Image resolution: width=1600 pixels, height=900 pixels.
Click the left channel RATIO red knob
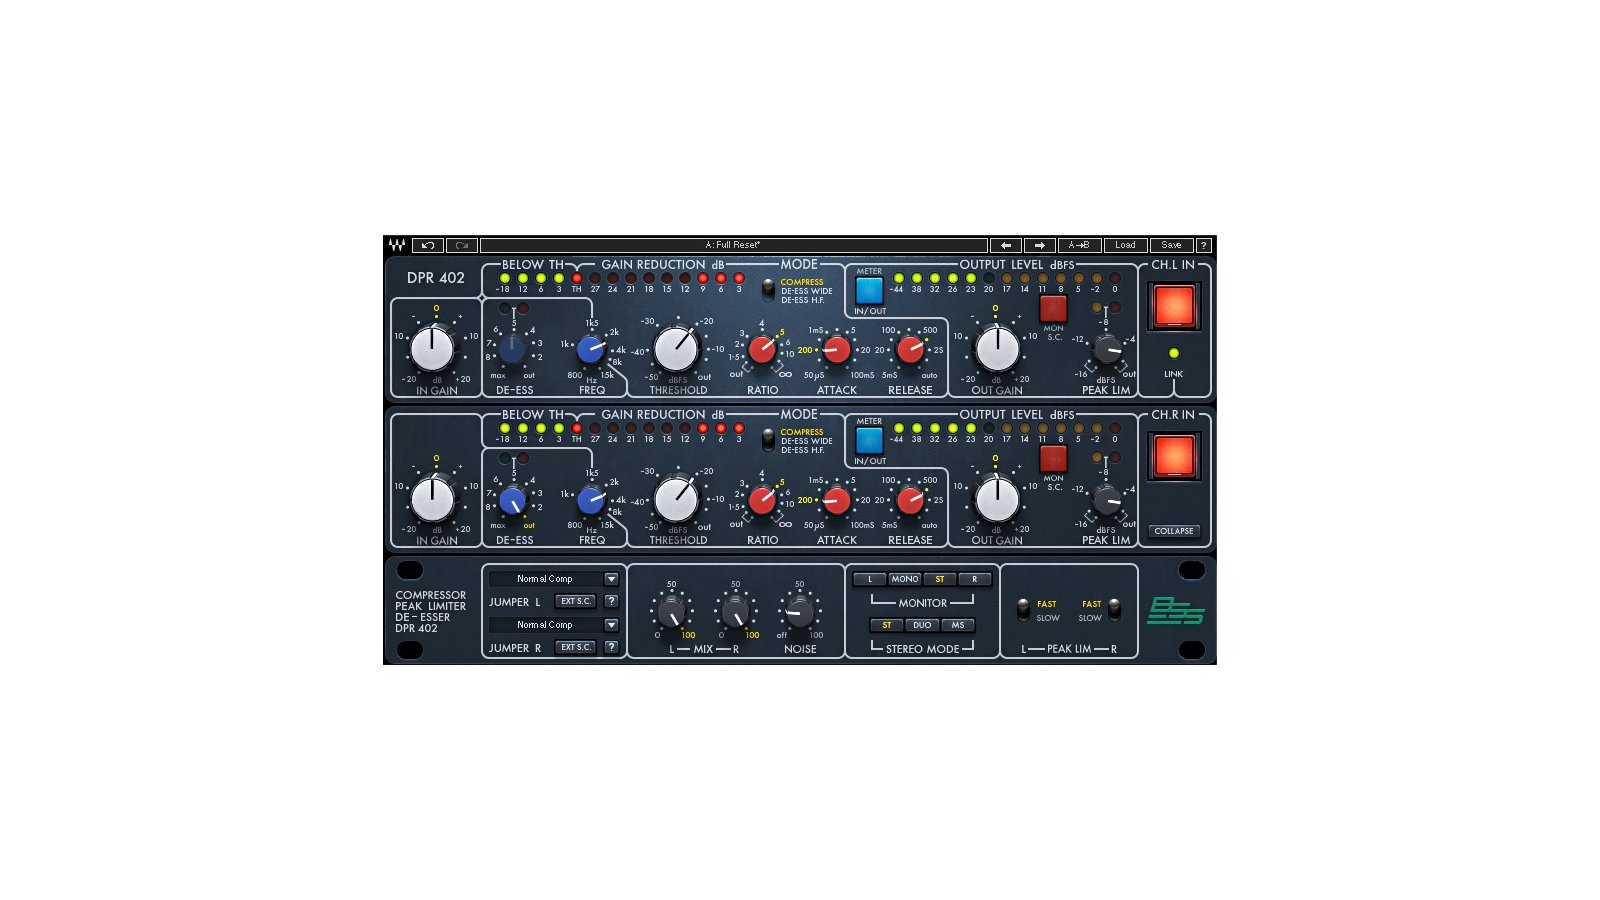click(762, 350)
